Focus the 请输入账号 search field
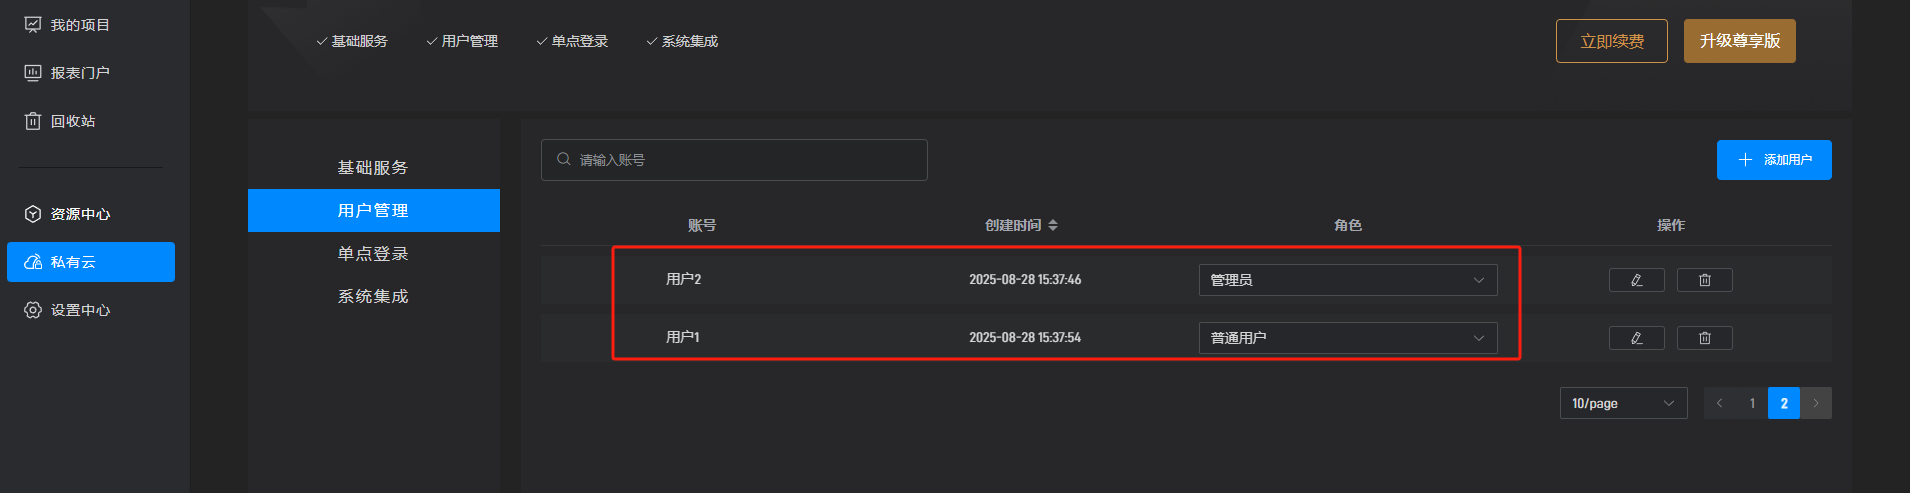1910x493 pixels. [740, 160]
